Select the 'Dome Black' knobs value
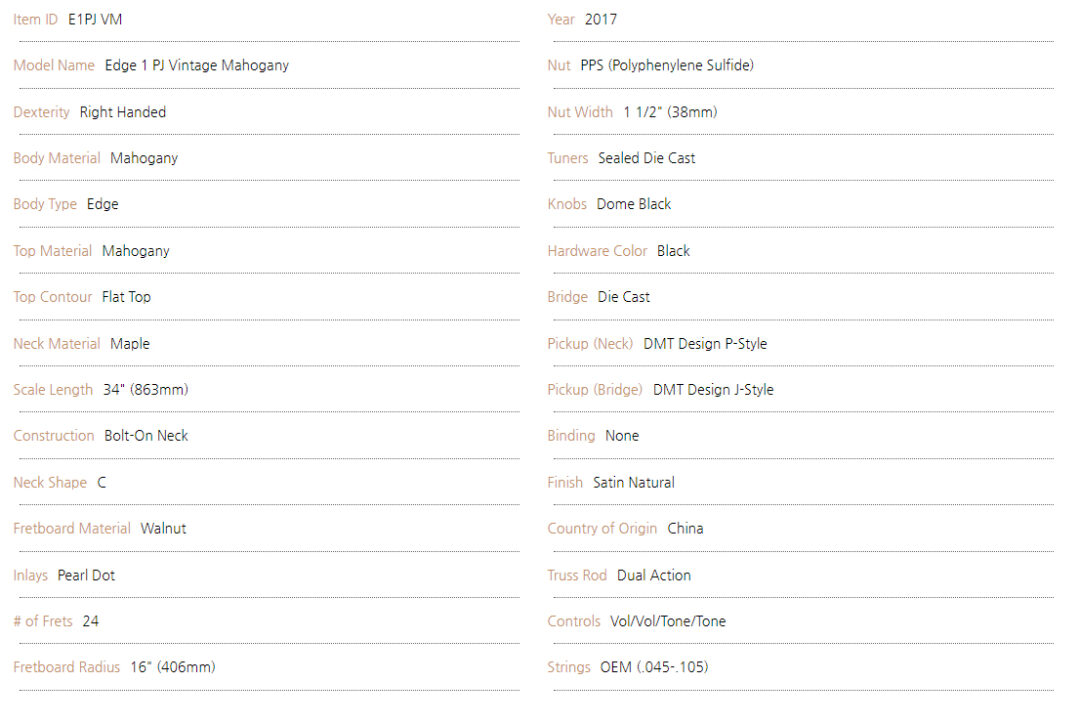The height and width of the screenshot is (725, 1080). coord(634,204)
